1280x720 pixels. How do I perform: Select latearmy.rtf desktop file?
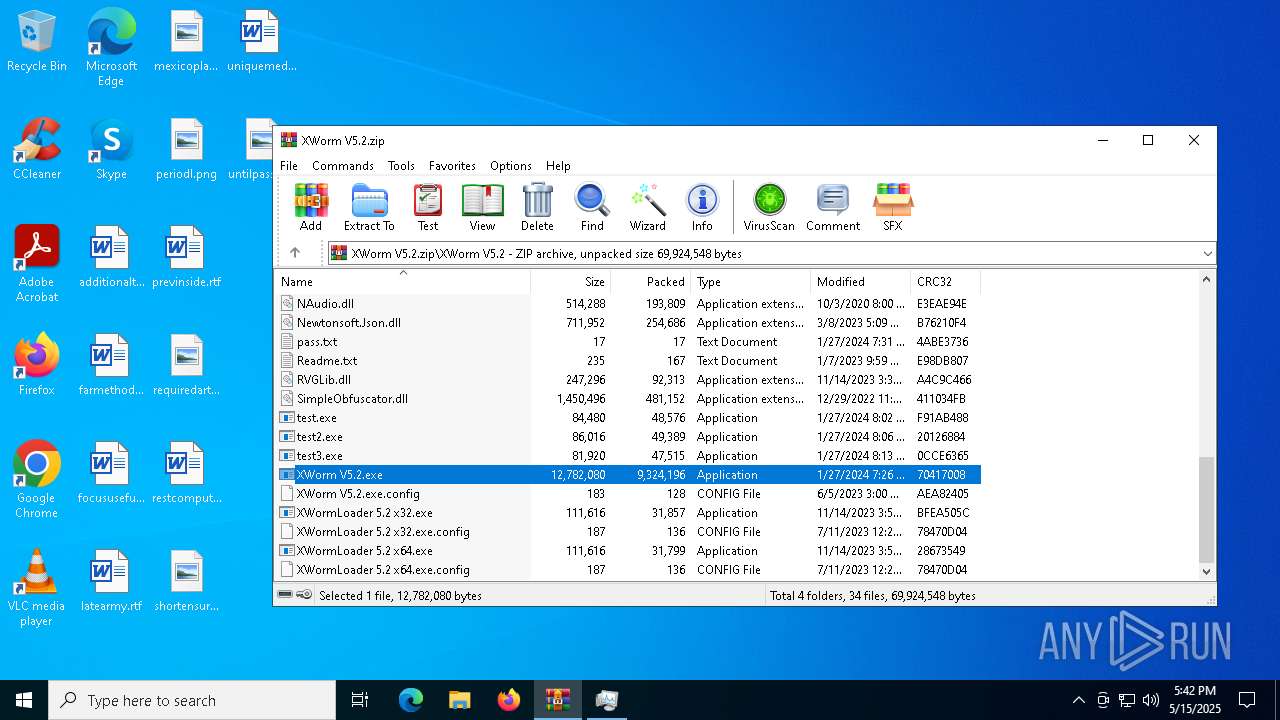pos(111,582)
